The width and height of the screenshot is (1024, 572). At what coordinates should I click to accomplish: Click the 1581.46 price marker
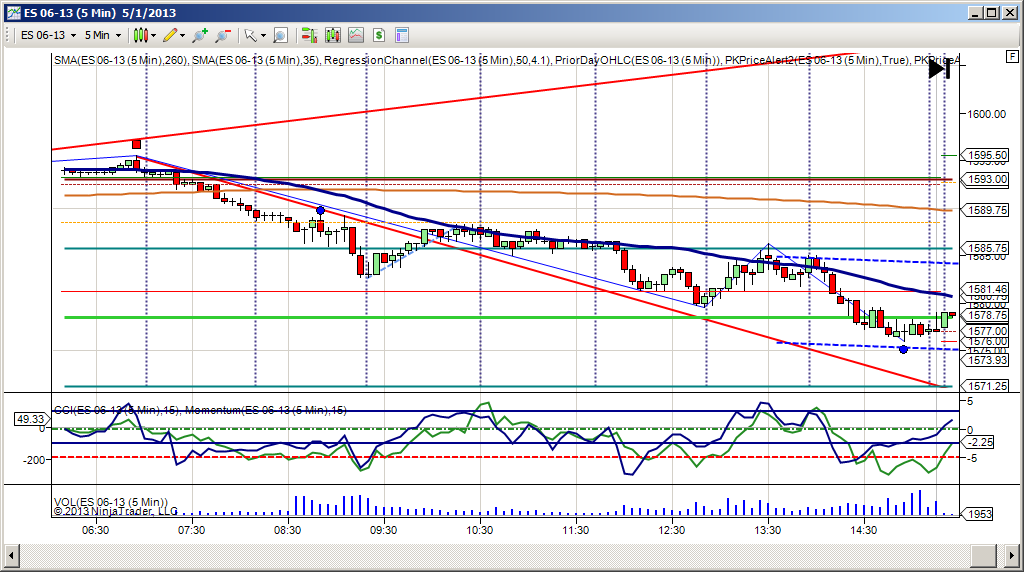pos(987,289)
